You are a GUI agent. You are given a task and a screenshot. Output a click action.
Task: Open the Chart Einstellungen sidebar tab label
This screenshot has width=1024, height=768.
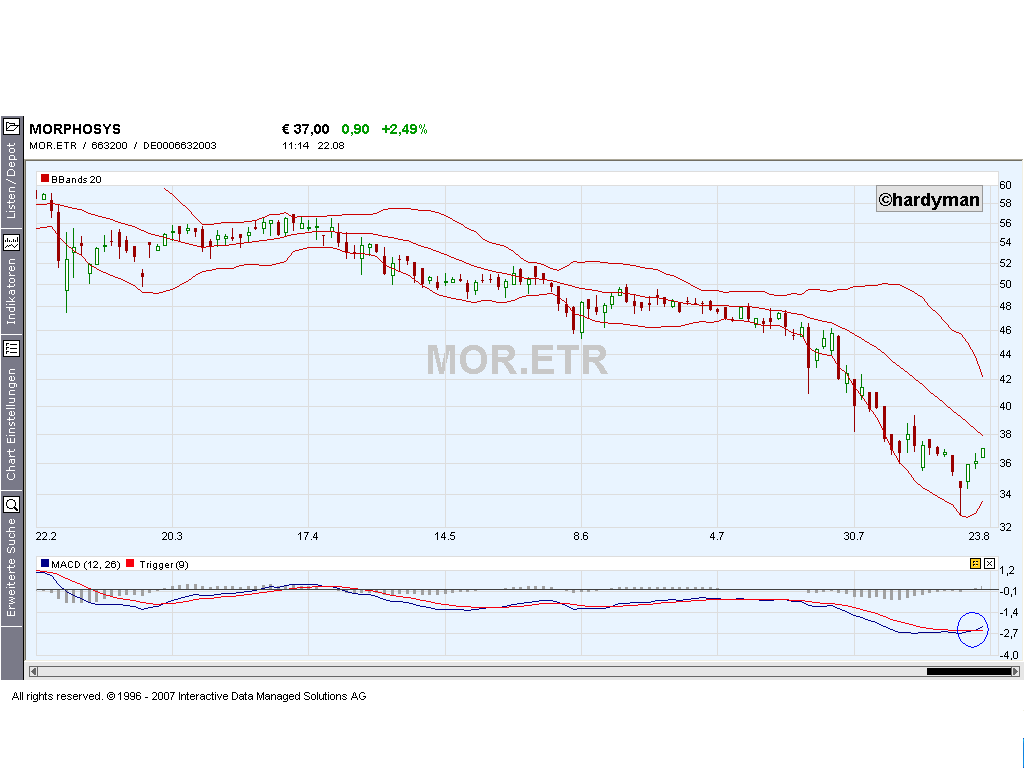point(11,424)
